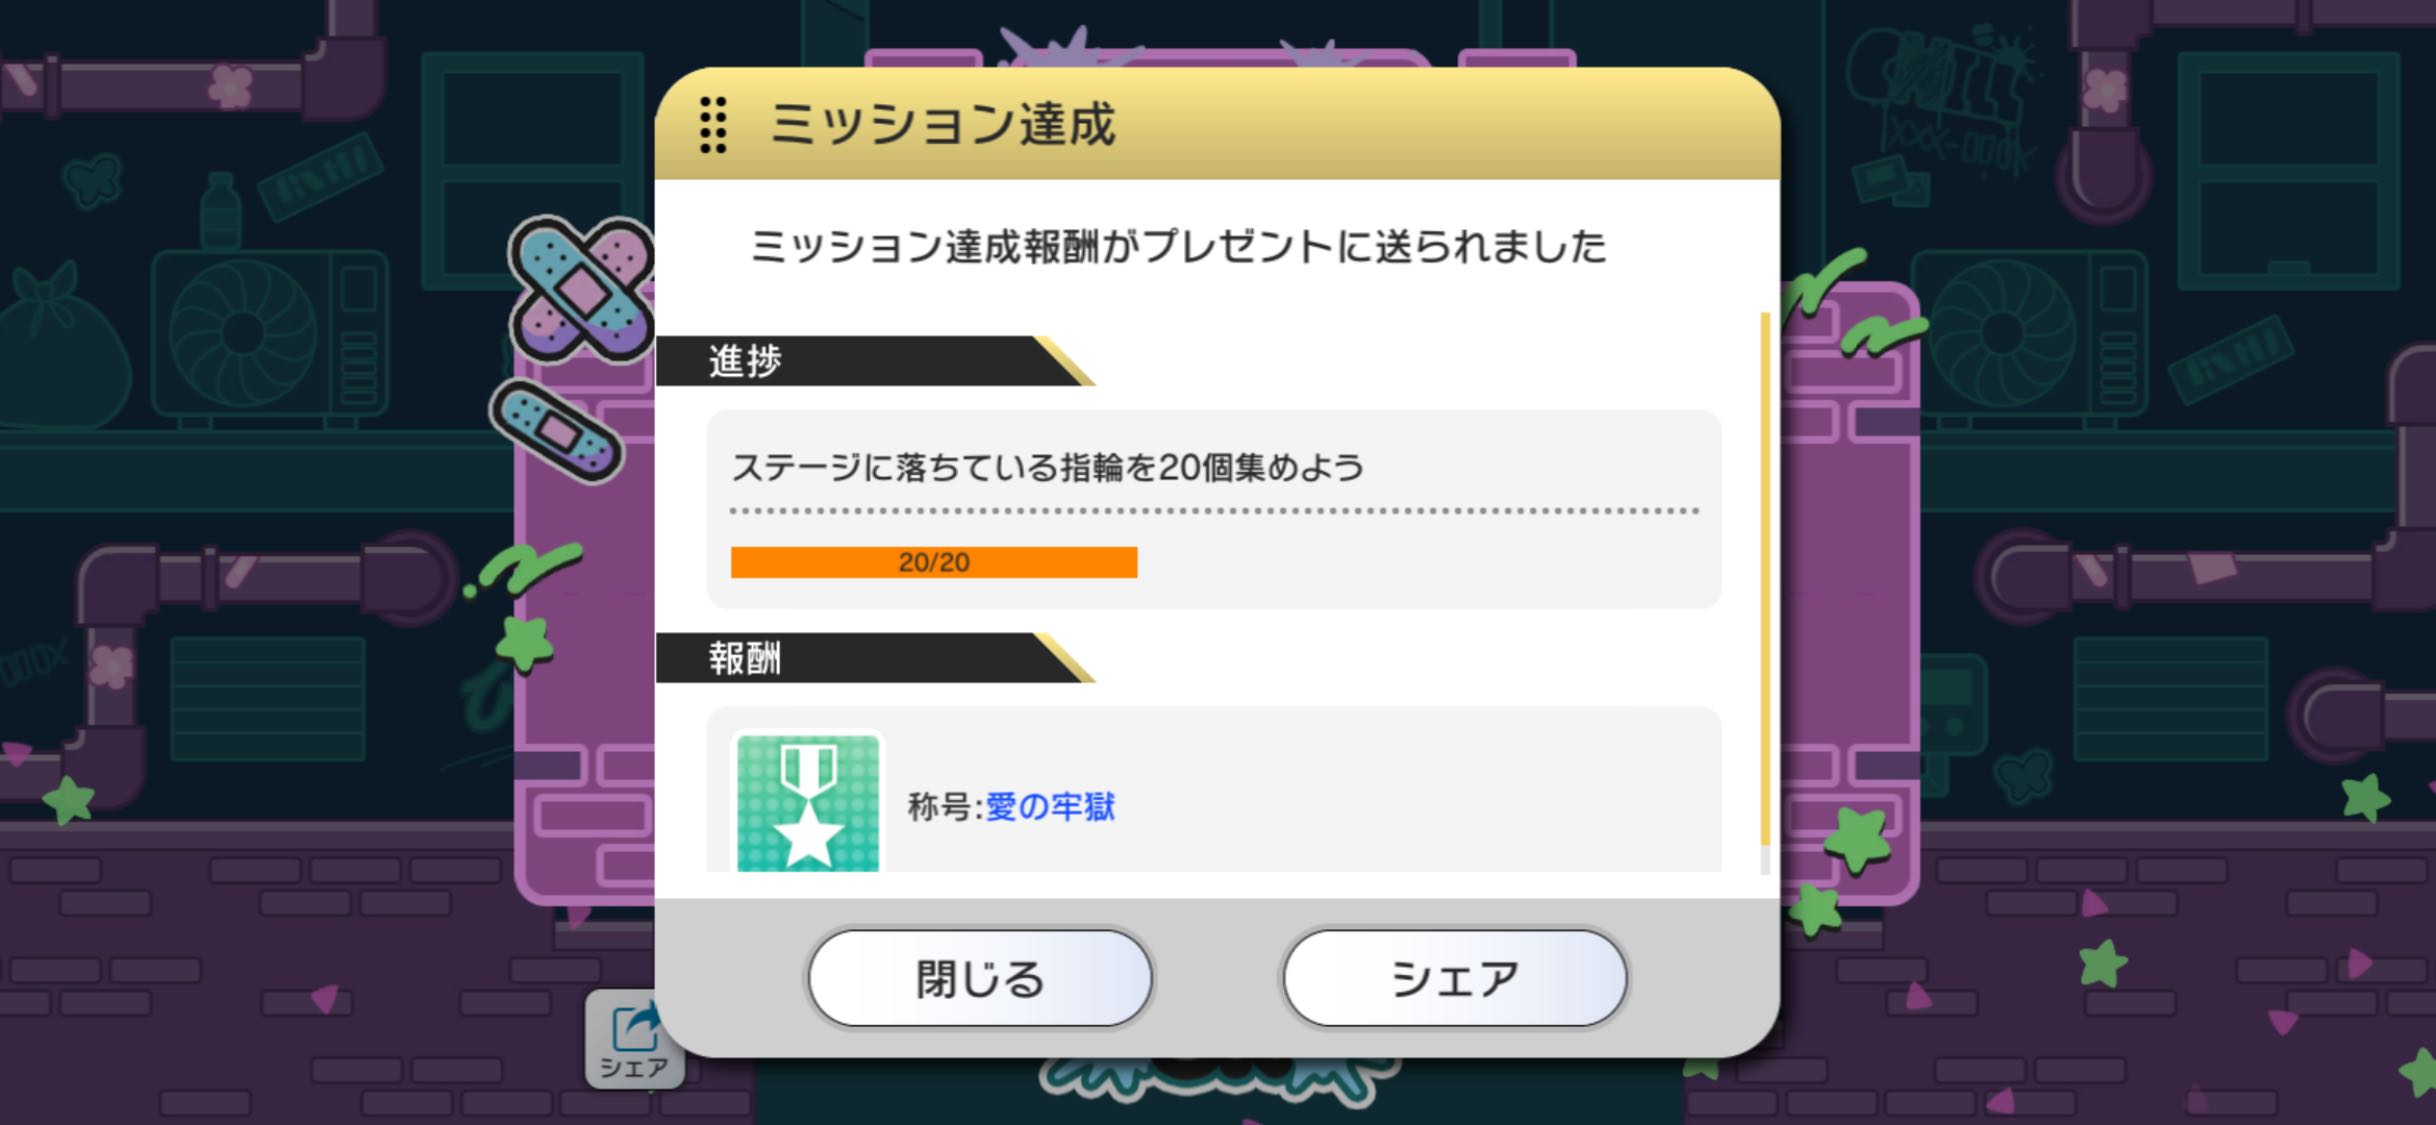Viewport: 2436px width, 1125px height.
Task: Open the 愛の牢獄 title link
Action: 1050,806
